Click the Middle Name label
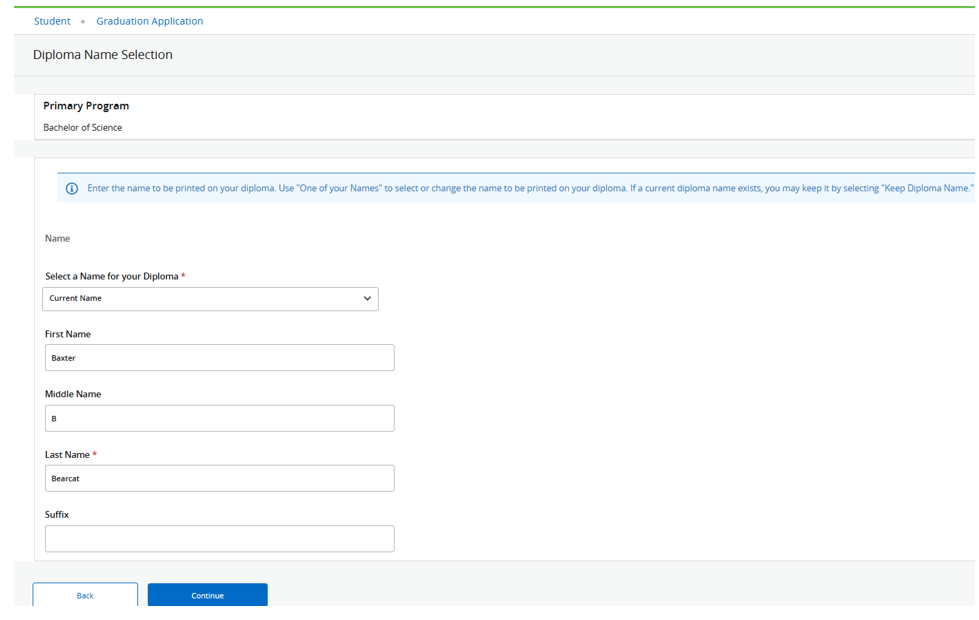This screenshot has height=620, width=979. (x=73, y=394)
